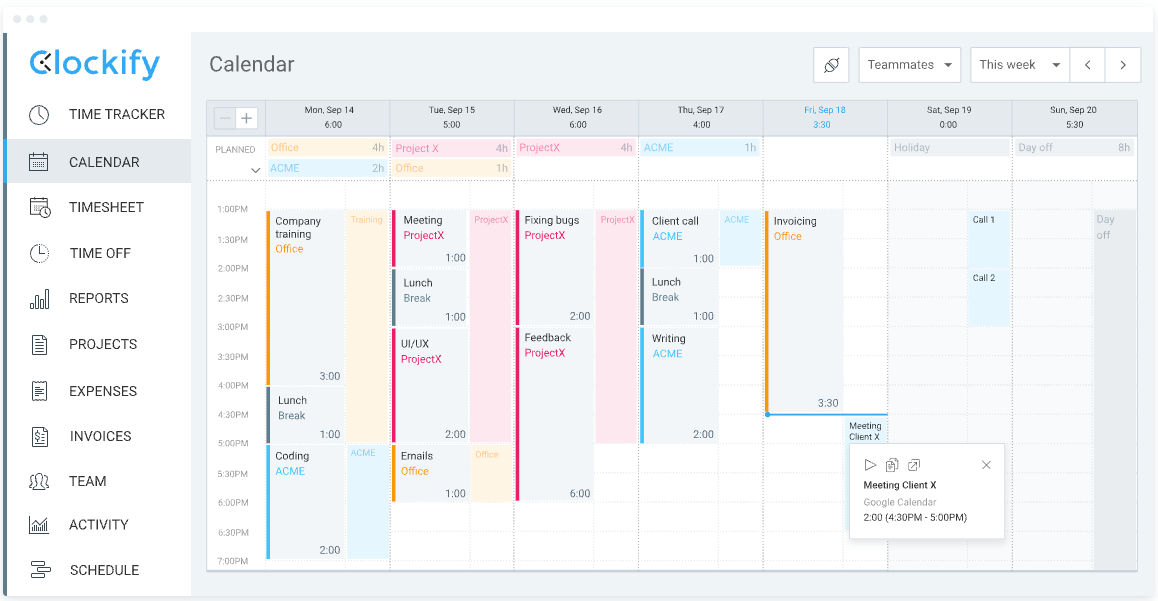Viewport: 1158px width, 601px height.
Task: Open the Teammates dropdown
Action: tap(910, 65)
